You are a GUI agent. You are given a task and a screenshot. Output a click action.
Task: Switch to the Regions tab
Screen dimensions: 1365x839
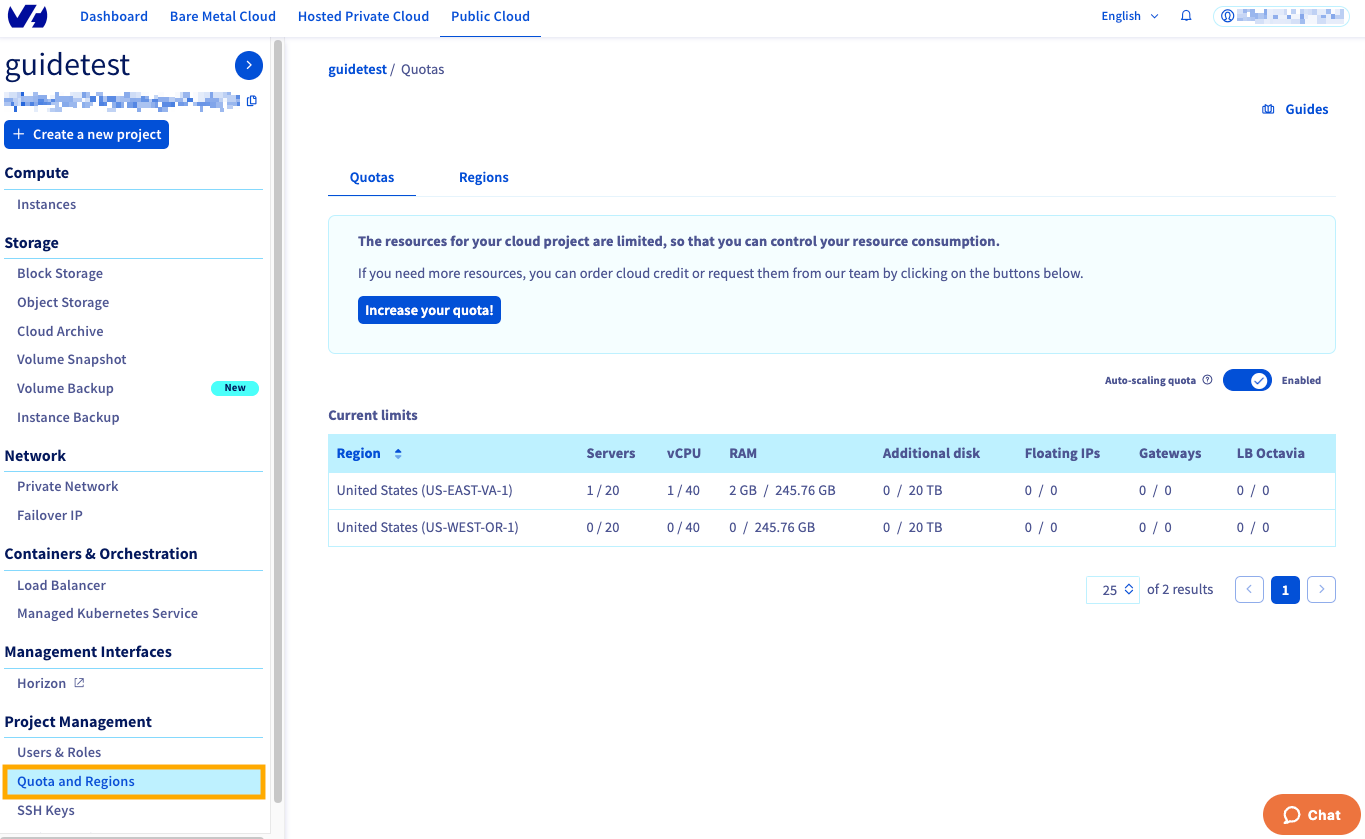pos(483,177)
